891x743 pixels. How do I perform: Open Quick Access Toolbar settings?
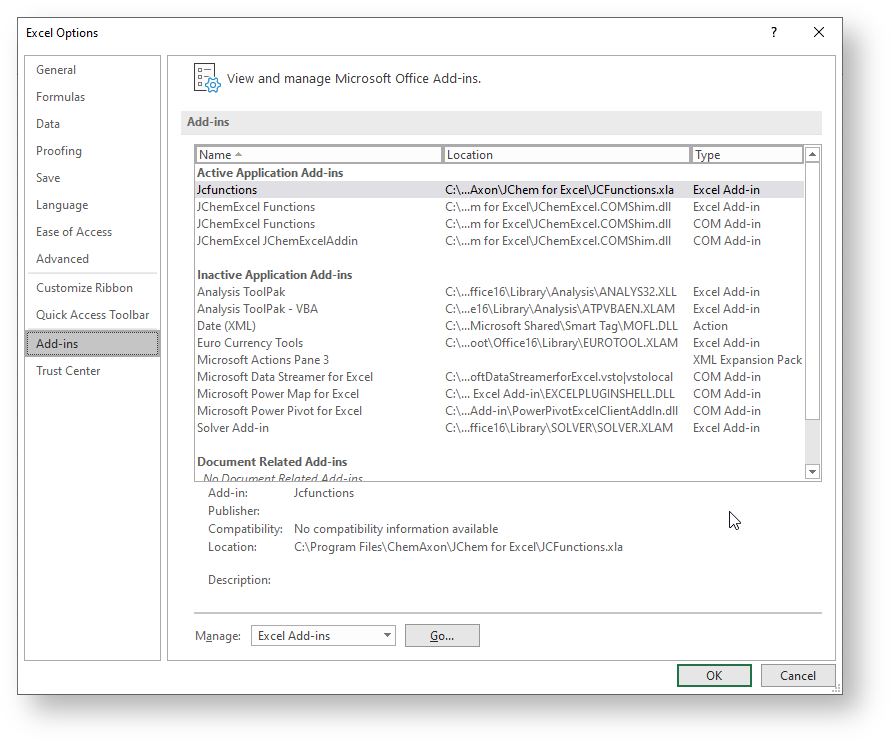(92, 315)
